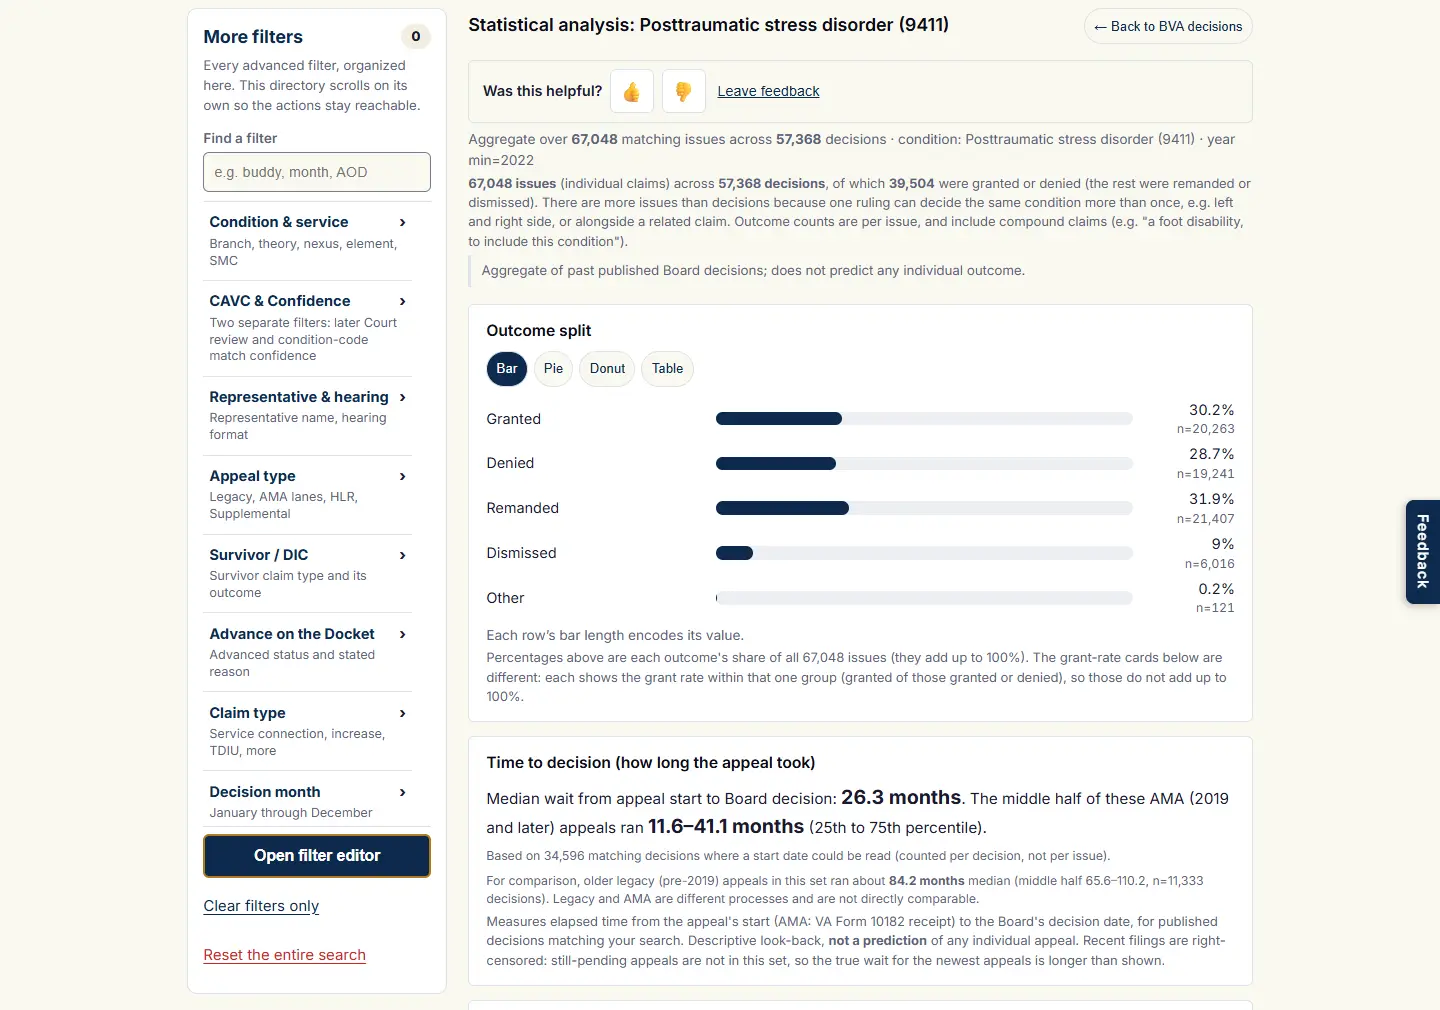The width and height of the screenshot is (1440, 1010).
Task: Open the filter editor
Action: (317, 856)
